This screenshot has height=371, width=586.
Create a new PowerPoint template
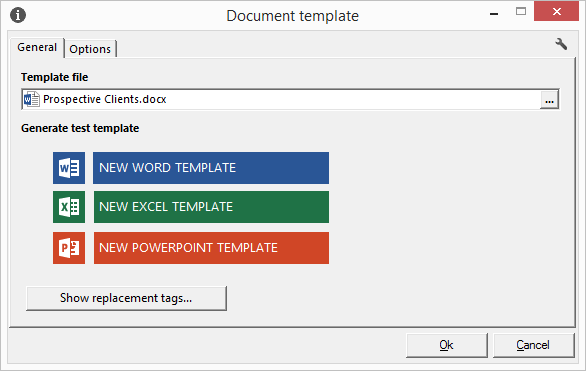click(211, 248)
